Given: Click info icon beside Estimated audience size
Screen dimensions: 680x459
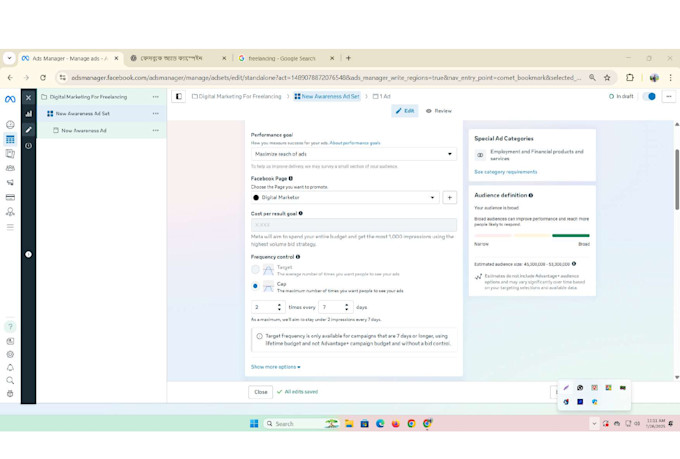Looking at the screenshot, I should click(x=574, y=264).
